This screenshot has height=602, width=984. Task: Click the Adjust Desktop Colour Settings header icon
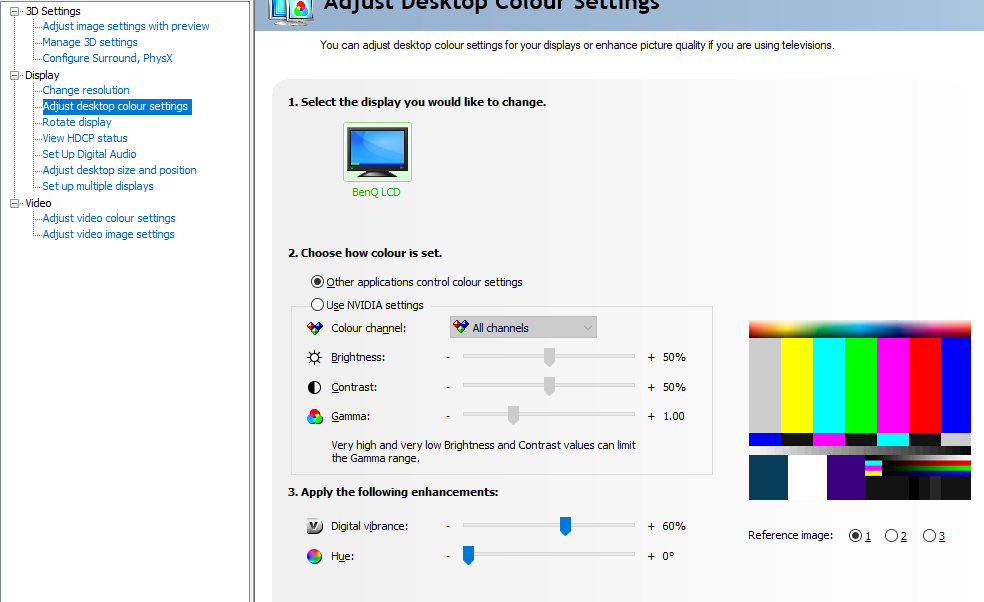click(x=291, y=11)
